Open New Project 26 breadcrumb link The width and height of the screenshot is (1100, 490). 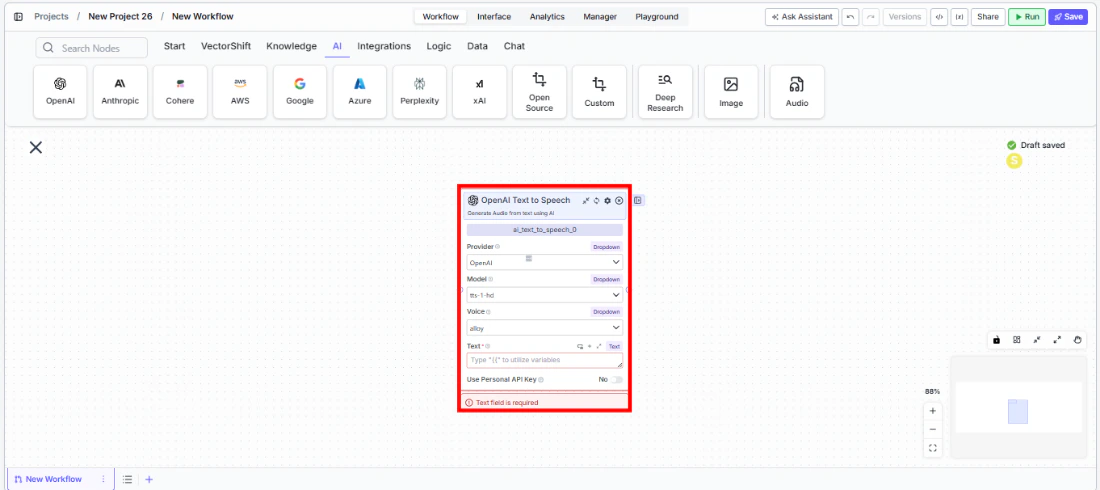(x=120, y=16)
